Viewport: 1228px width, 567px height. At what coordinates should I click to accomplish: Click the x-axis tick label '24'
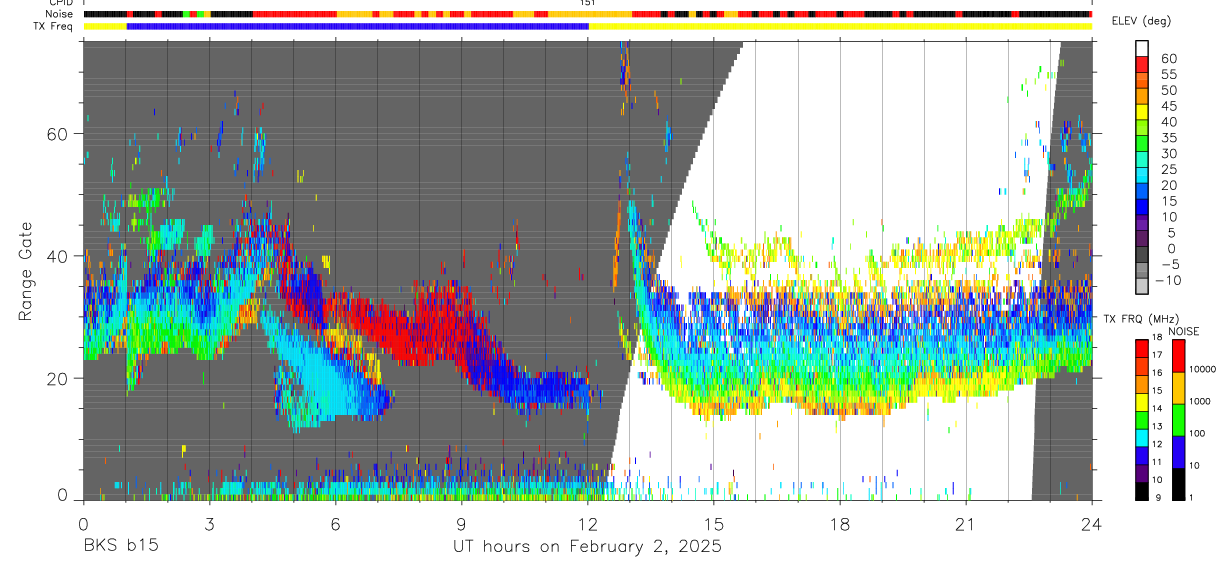point(1092,523)
